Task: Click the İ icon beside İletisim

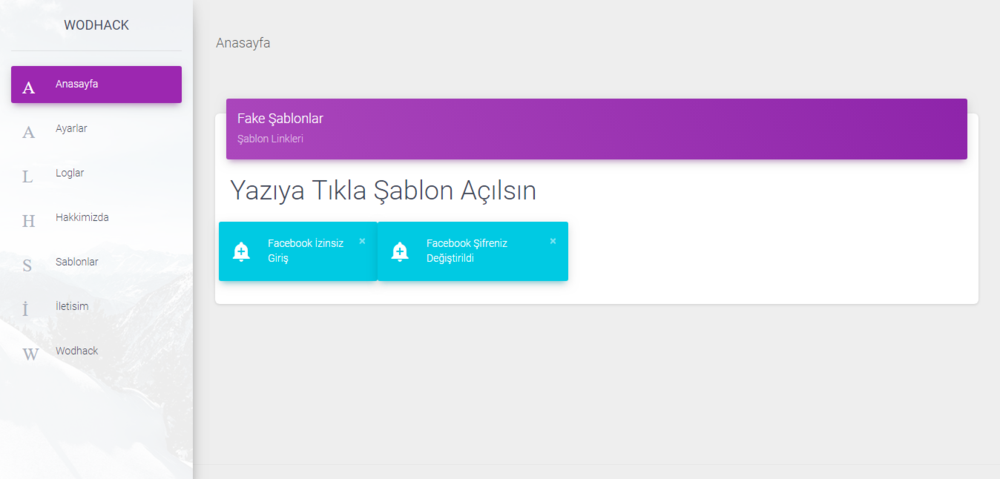Action: 26,309
